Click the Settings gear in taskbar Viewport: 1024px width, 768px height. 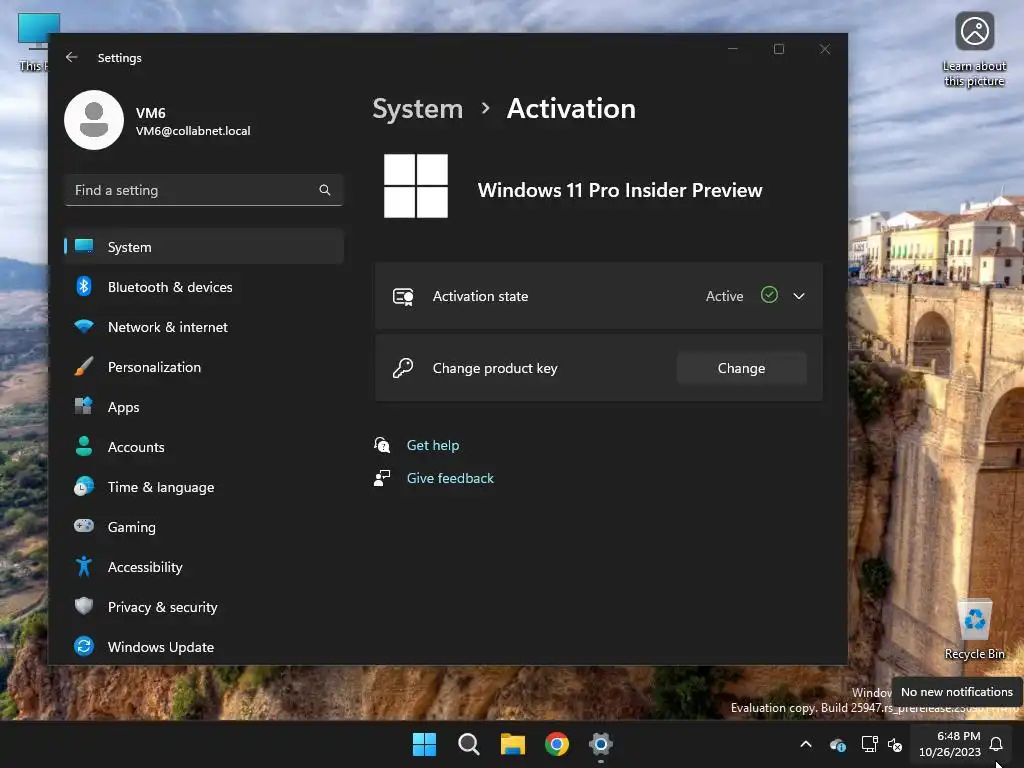click(x=601, y=744)
